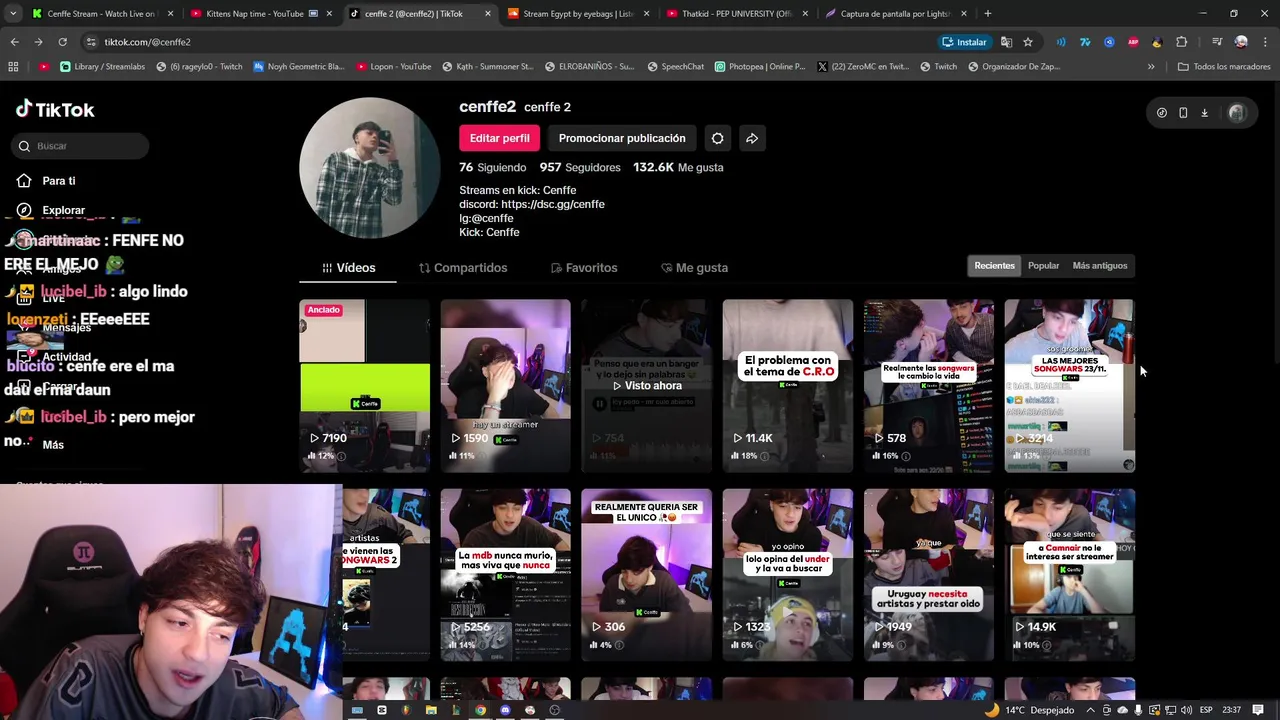Click the share profile arrow icon
The image size is (1280, 720).
click(752, 138)
